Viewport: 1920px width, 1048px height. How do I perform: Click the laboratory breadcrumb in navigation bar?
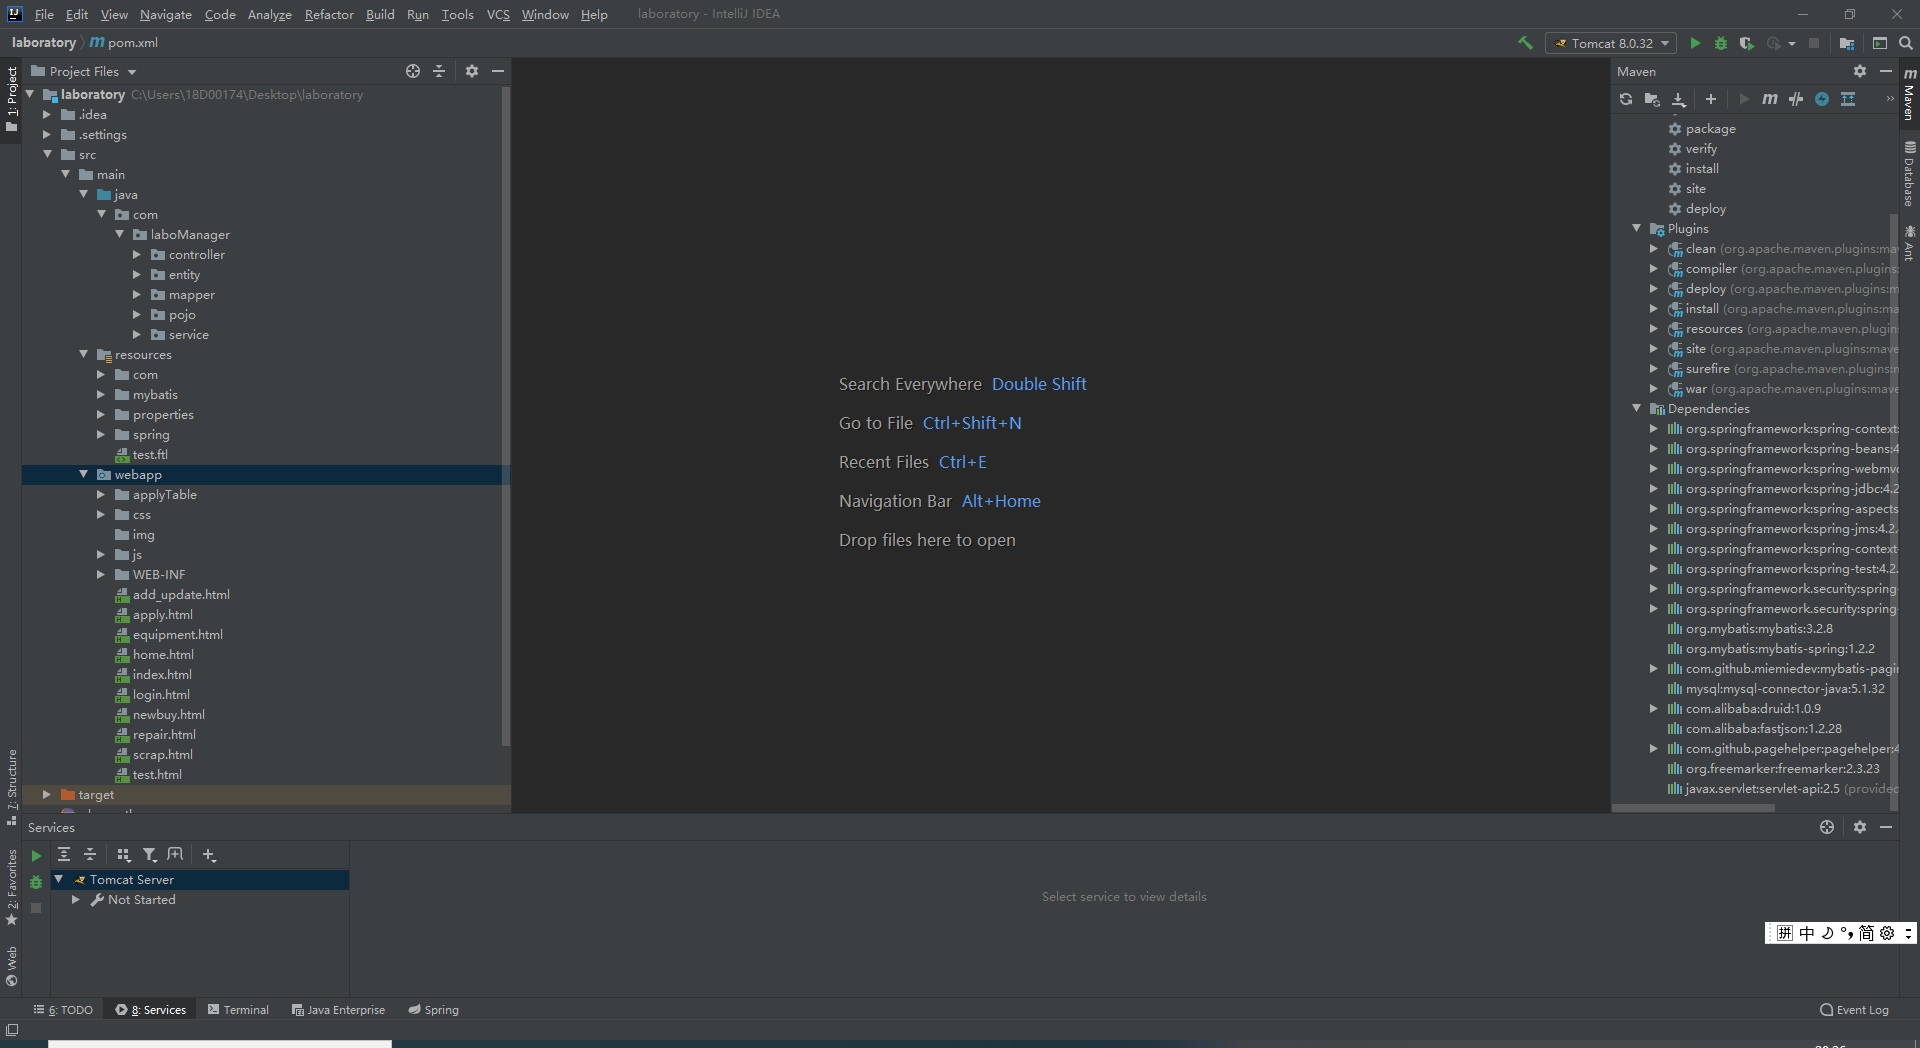(44, 43)
